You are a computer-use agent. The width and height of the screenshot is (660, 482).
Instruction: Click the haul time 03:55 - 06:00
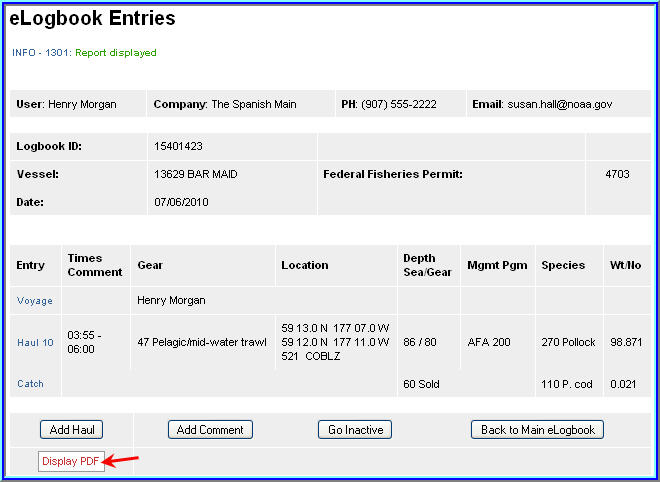point(83,342)
